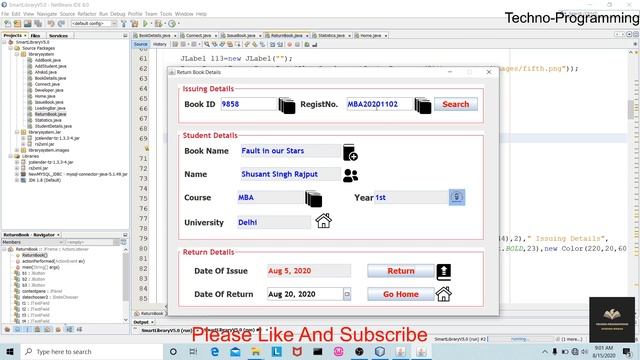Screen dimensions: 640x360
Task: Open the Tools menu
Action: click(x=166, y=14)
